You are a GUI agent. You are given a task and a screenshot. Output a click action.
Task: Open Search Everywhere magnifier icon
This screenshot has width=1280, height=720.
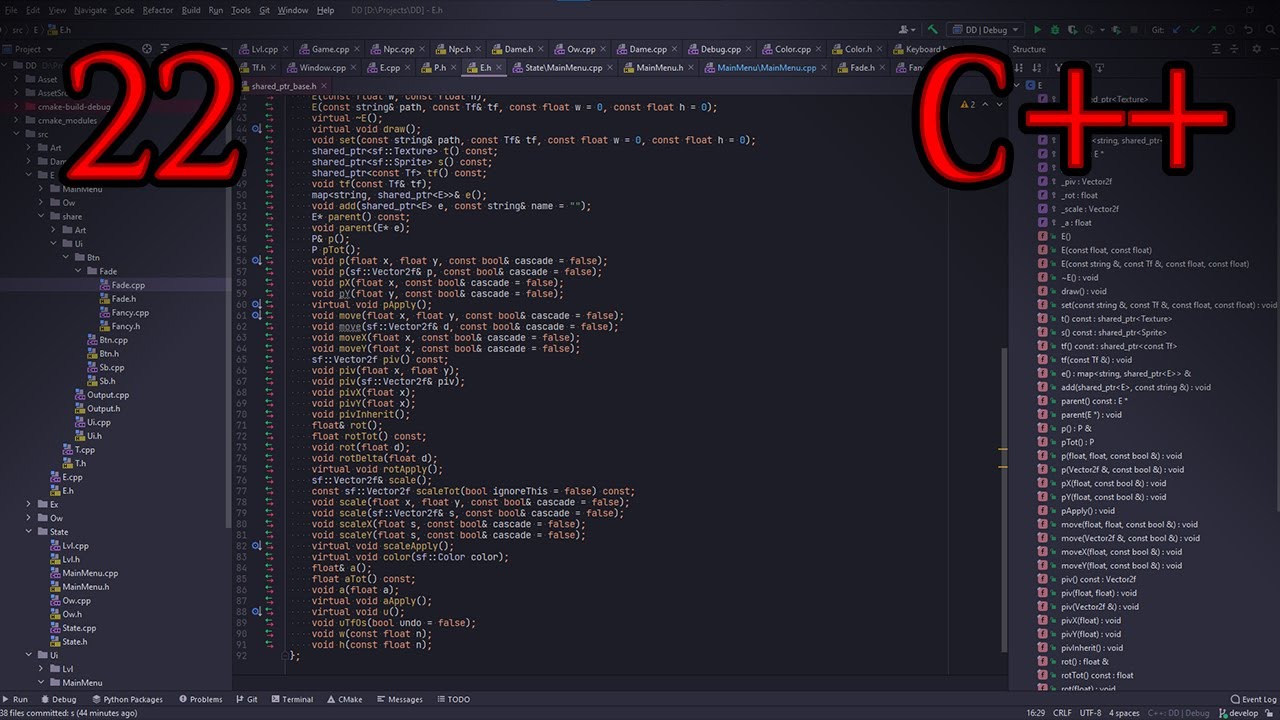1268,30
